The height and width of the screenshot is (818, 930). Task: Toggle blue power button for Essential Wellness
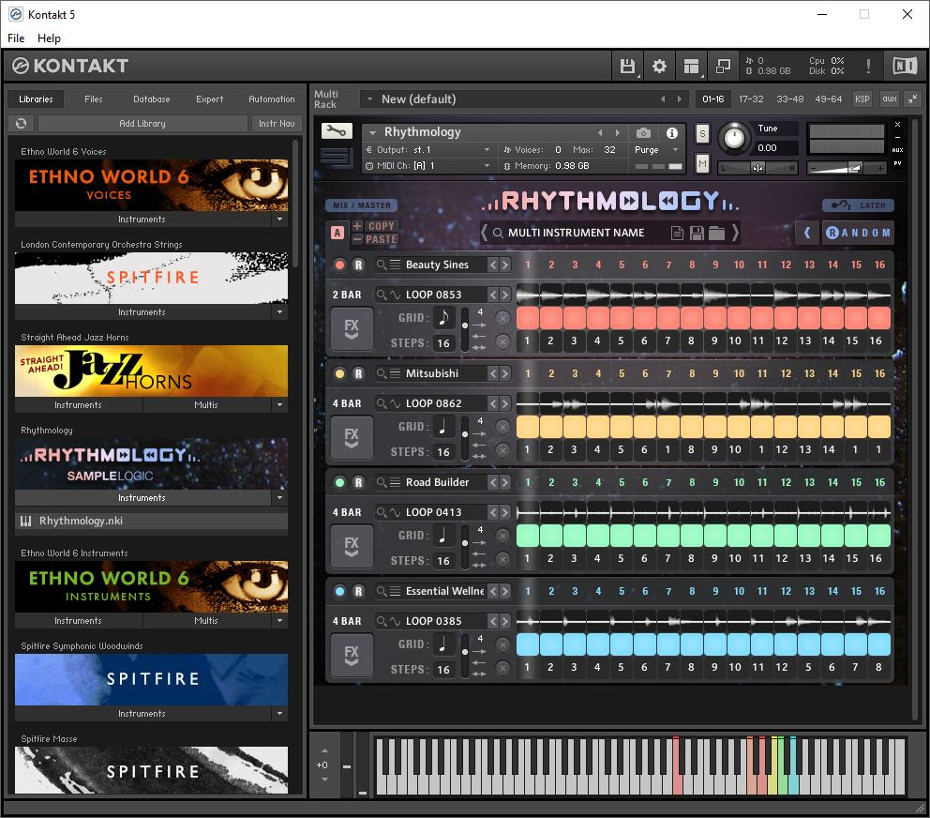pos(339,591)
